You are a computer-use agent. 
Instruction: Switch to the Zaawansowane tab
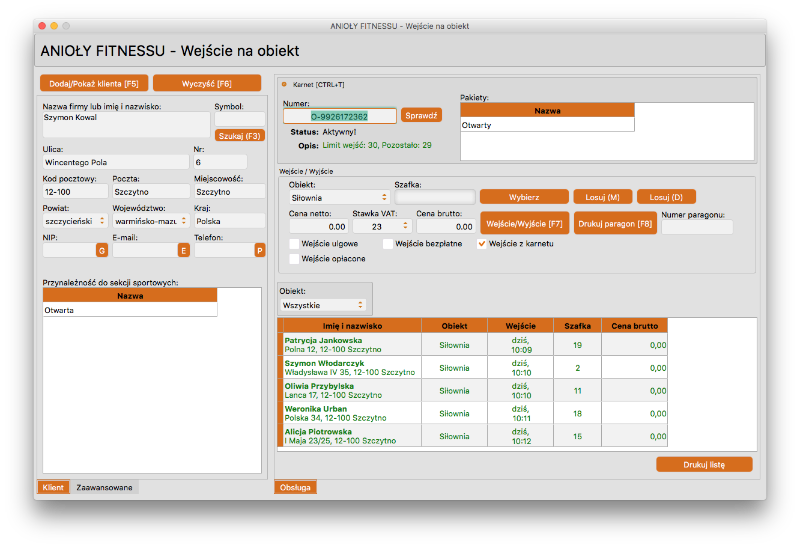click(104, 488)
